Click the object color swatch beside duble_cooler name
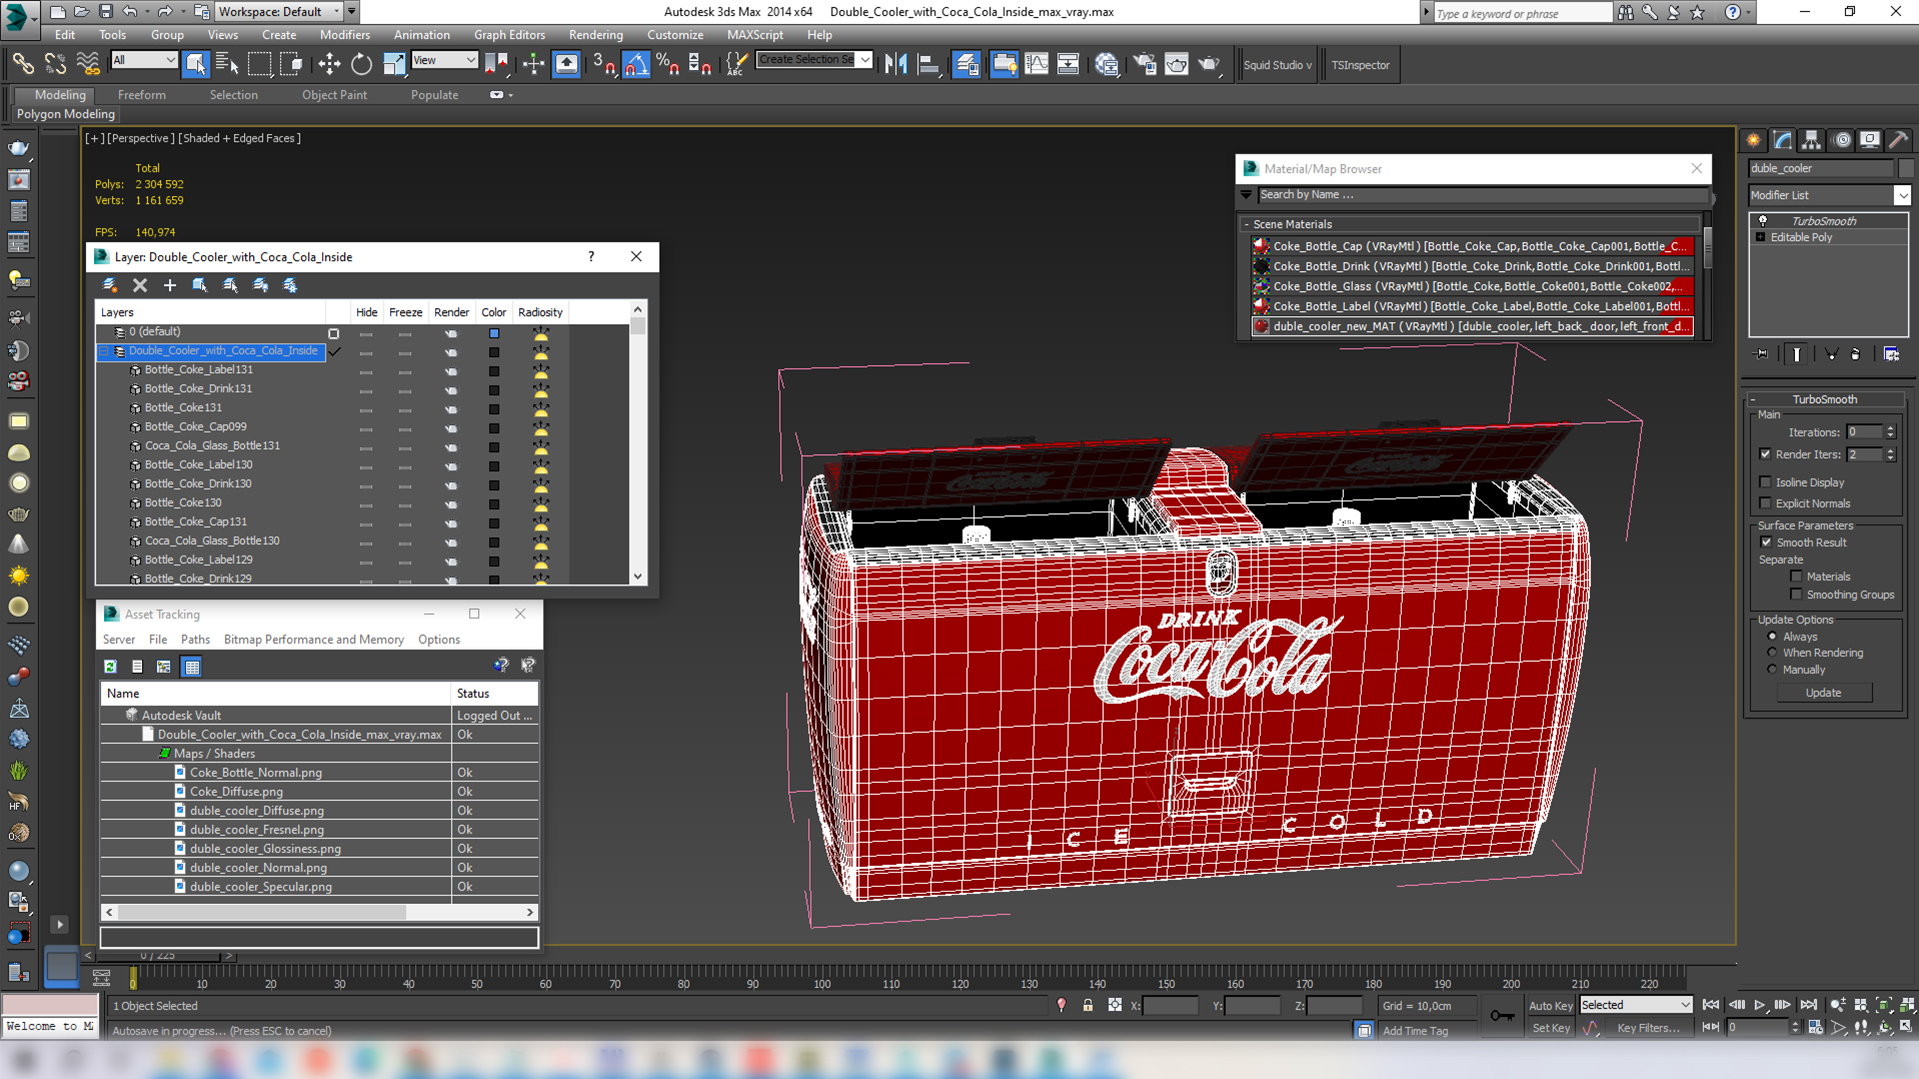This screenshot has width=1919, height=1079. (x=1905, y=168)
